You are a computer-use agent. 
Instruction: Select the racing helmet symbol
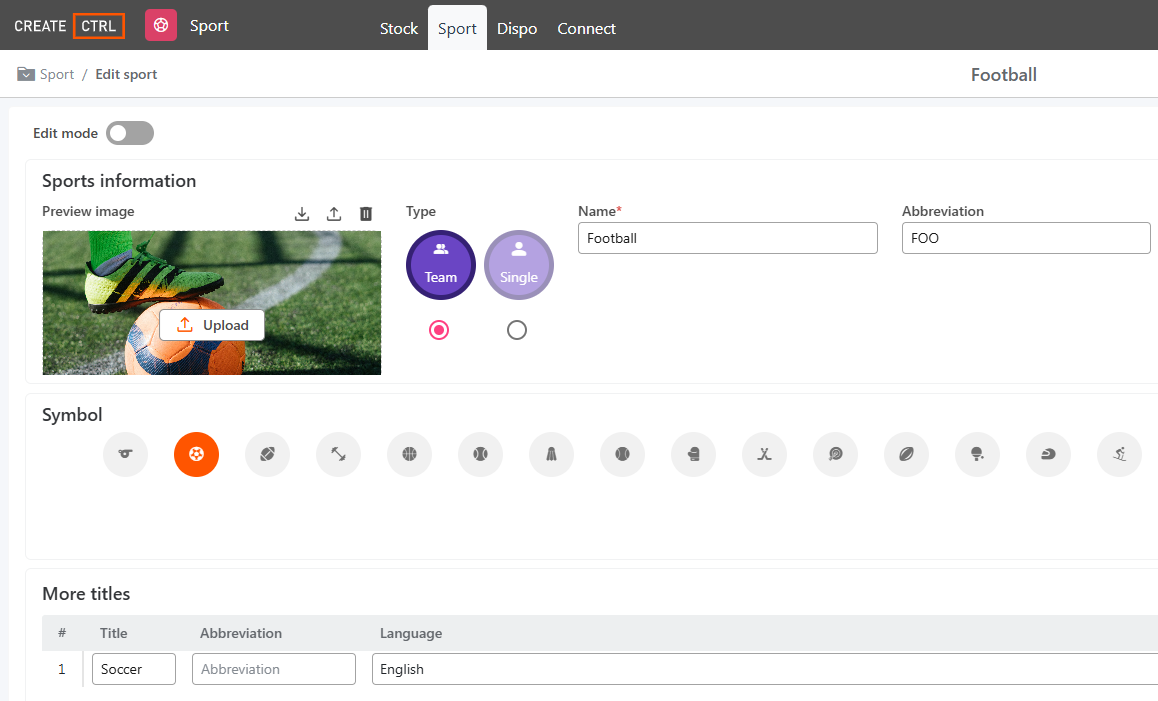1048,454
